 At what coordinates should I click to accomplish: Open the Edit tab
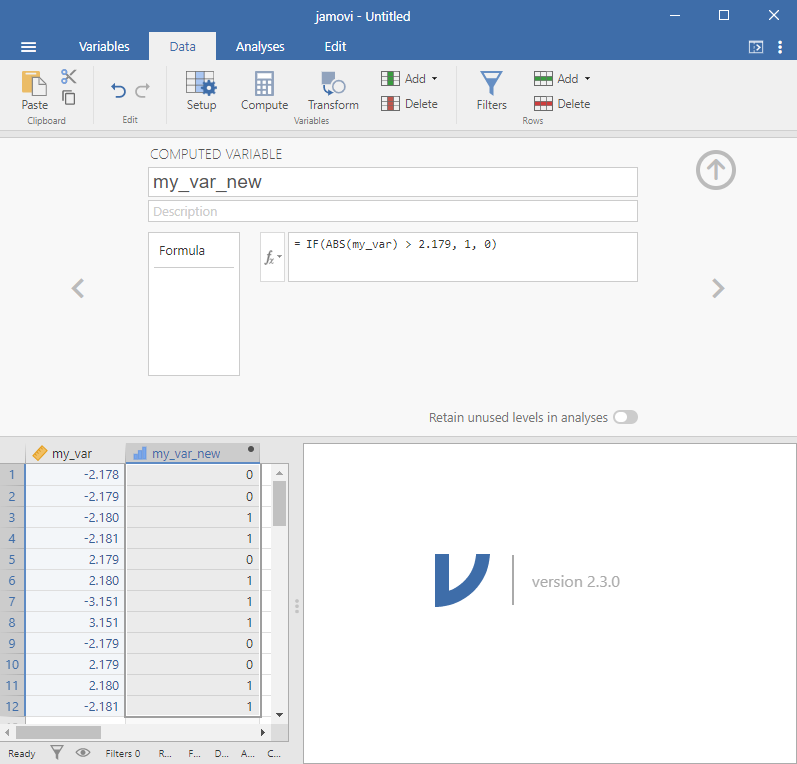[335, 46]
